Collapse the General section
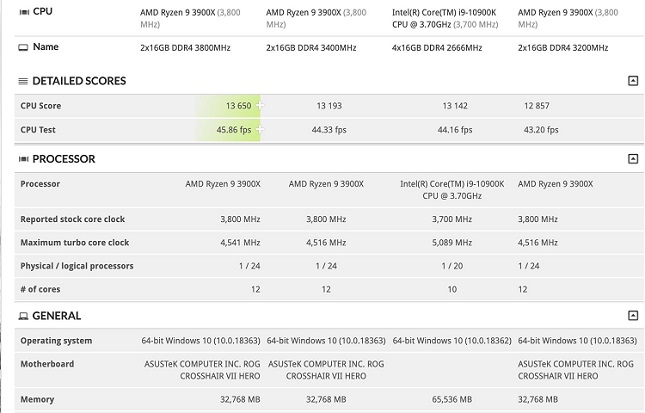 point(632,315)
